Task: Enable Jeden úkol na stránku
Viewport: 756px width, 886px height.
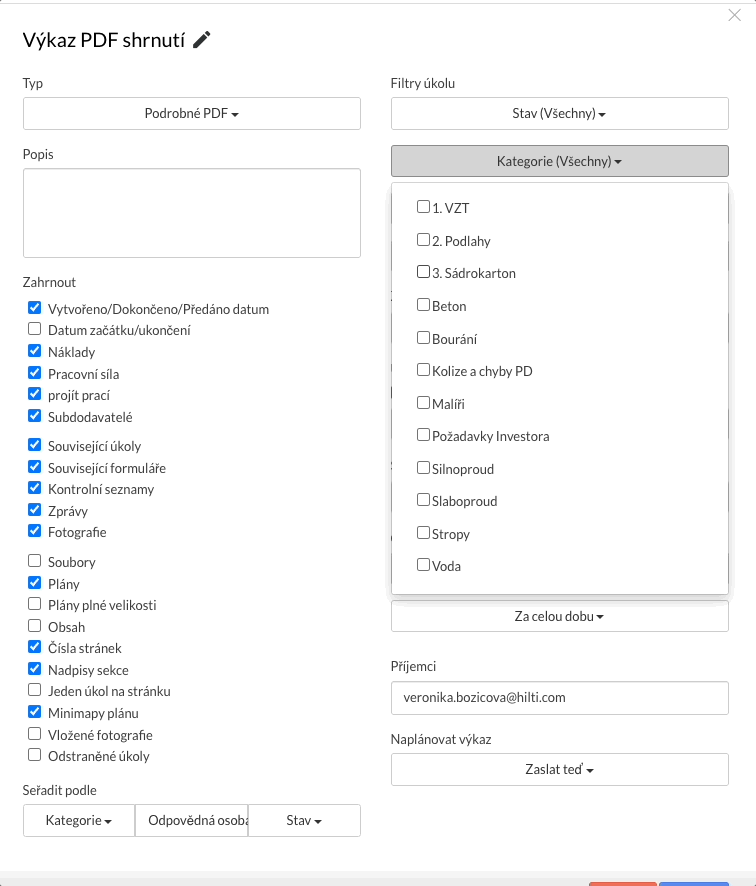Action: [x=34, y=689]
